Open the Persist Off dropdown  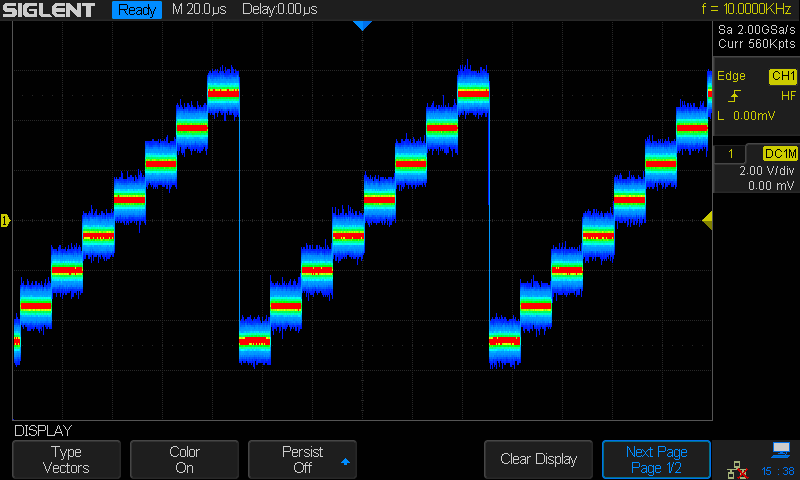[x=302, y=460]
